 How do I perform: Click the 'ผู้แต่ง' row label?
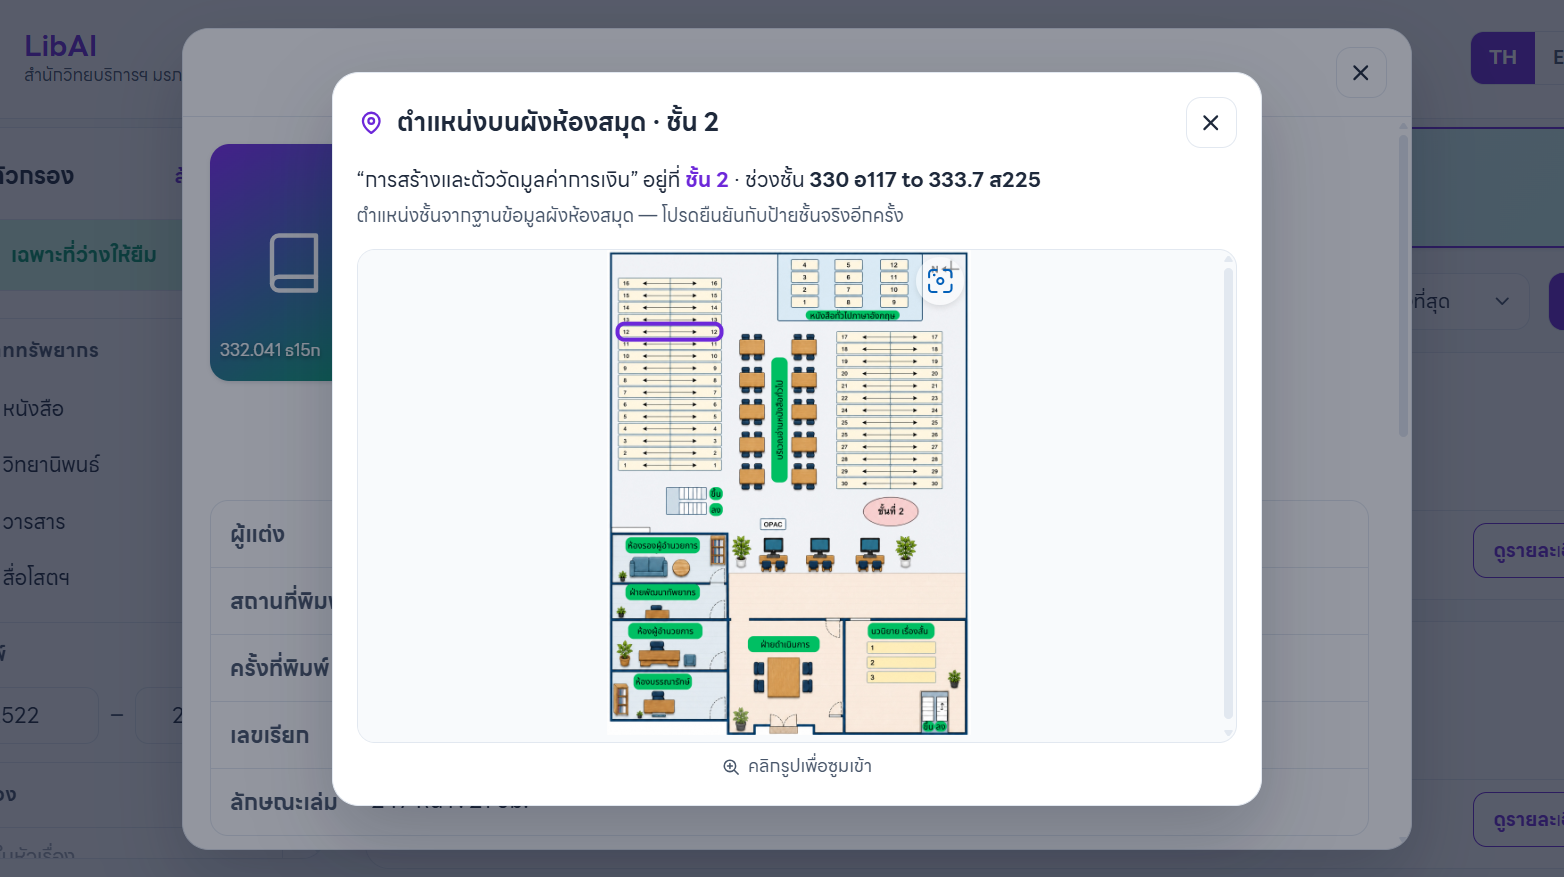[257, 535]
